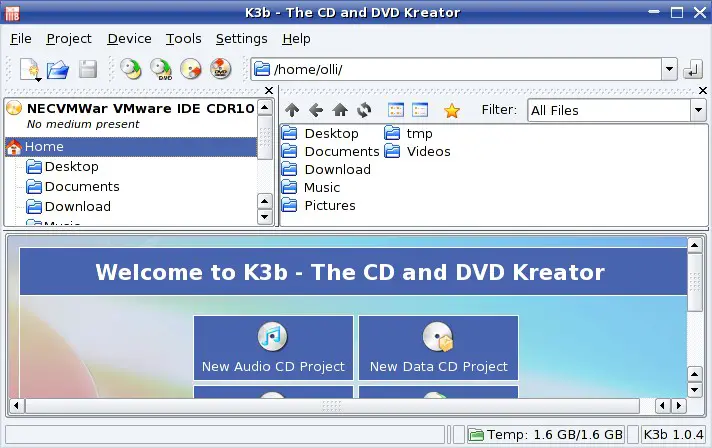Open the File menu

coord(21,39)
